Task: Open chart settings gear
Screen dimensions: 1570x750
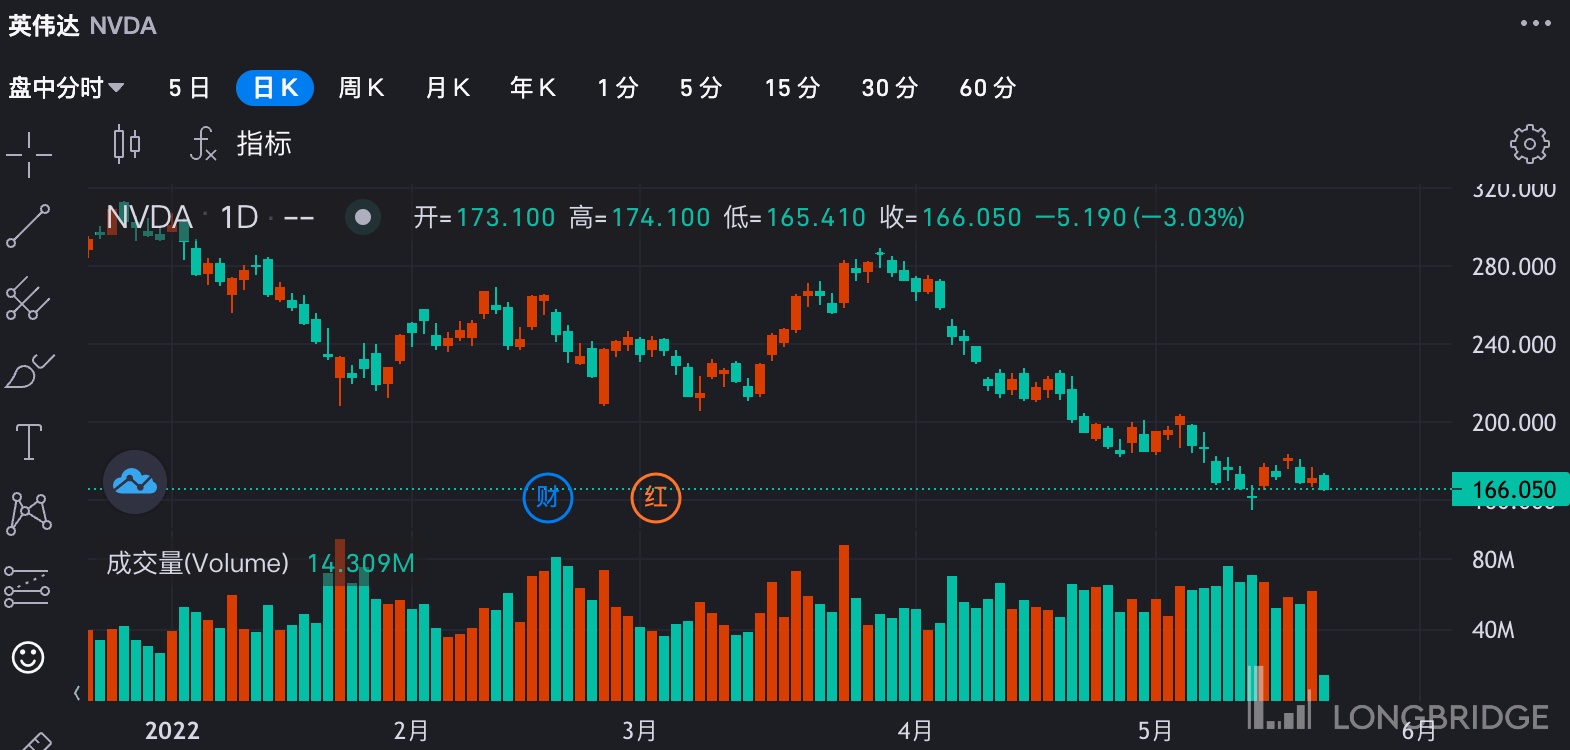Action: pyautogui.click(x=1529, y=144)
